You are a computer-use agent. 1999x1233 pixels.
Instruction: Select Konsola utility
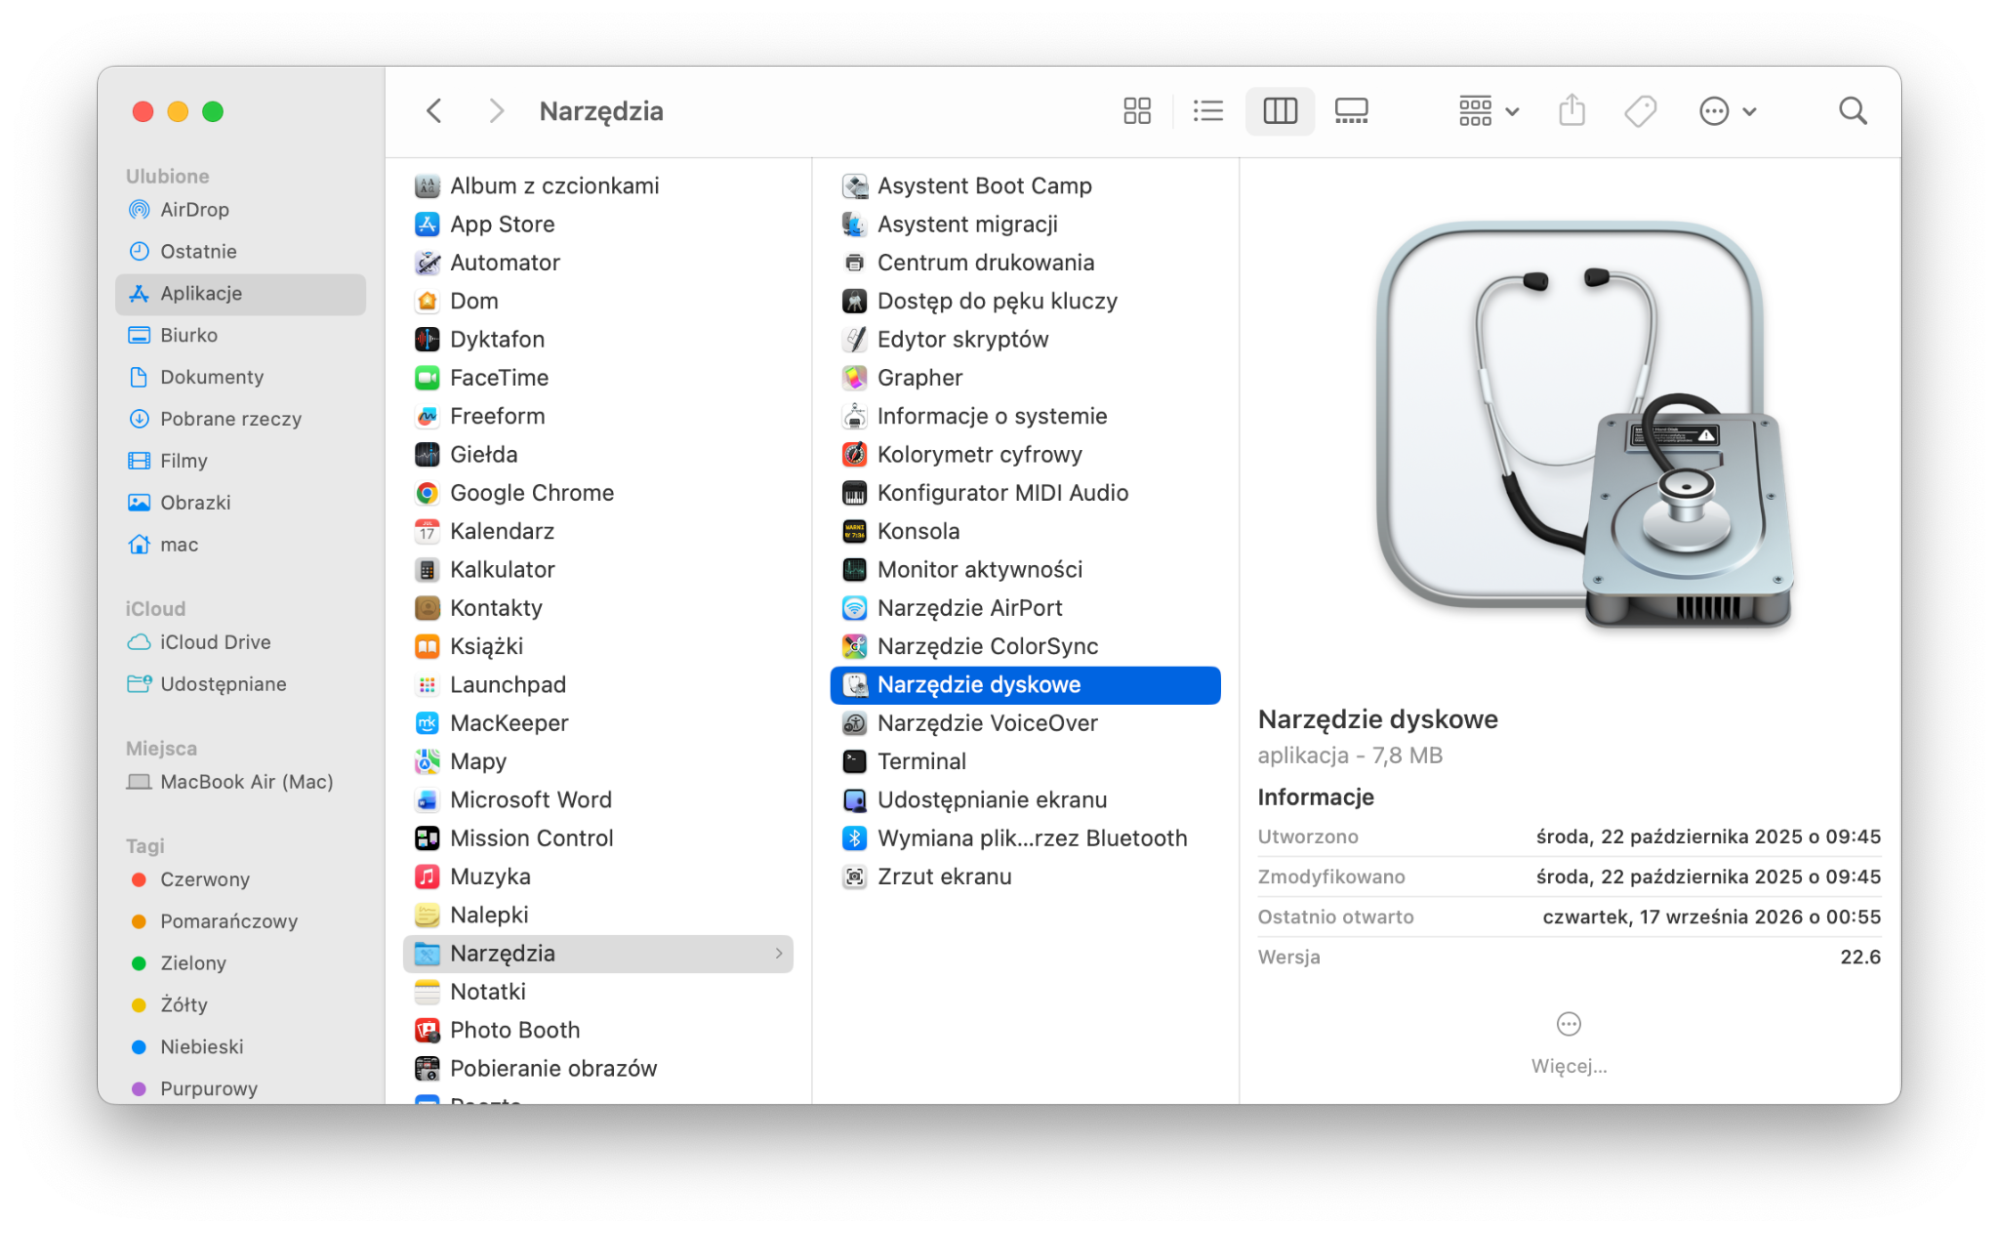tap(1025, 532)
